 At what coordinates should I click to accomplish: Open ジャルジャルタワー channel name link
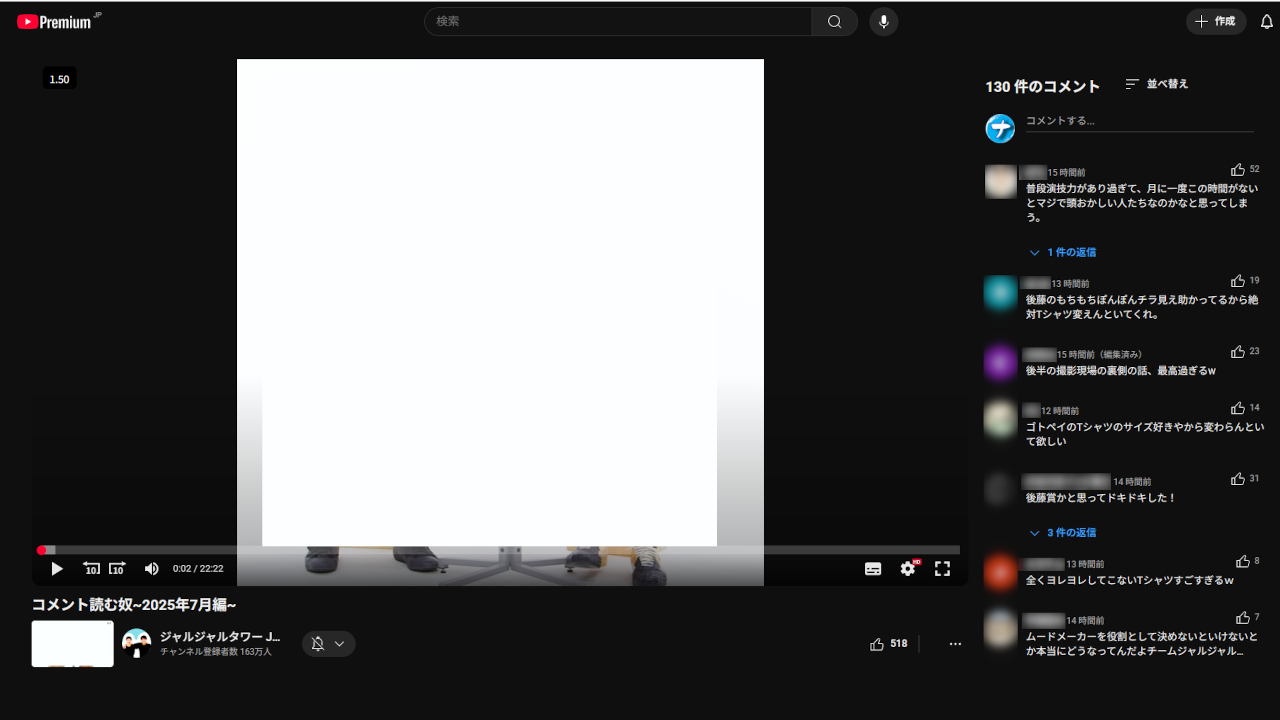point(220,636)
